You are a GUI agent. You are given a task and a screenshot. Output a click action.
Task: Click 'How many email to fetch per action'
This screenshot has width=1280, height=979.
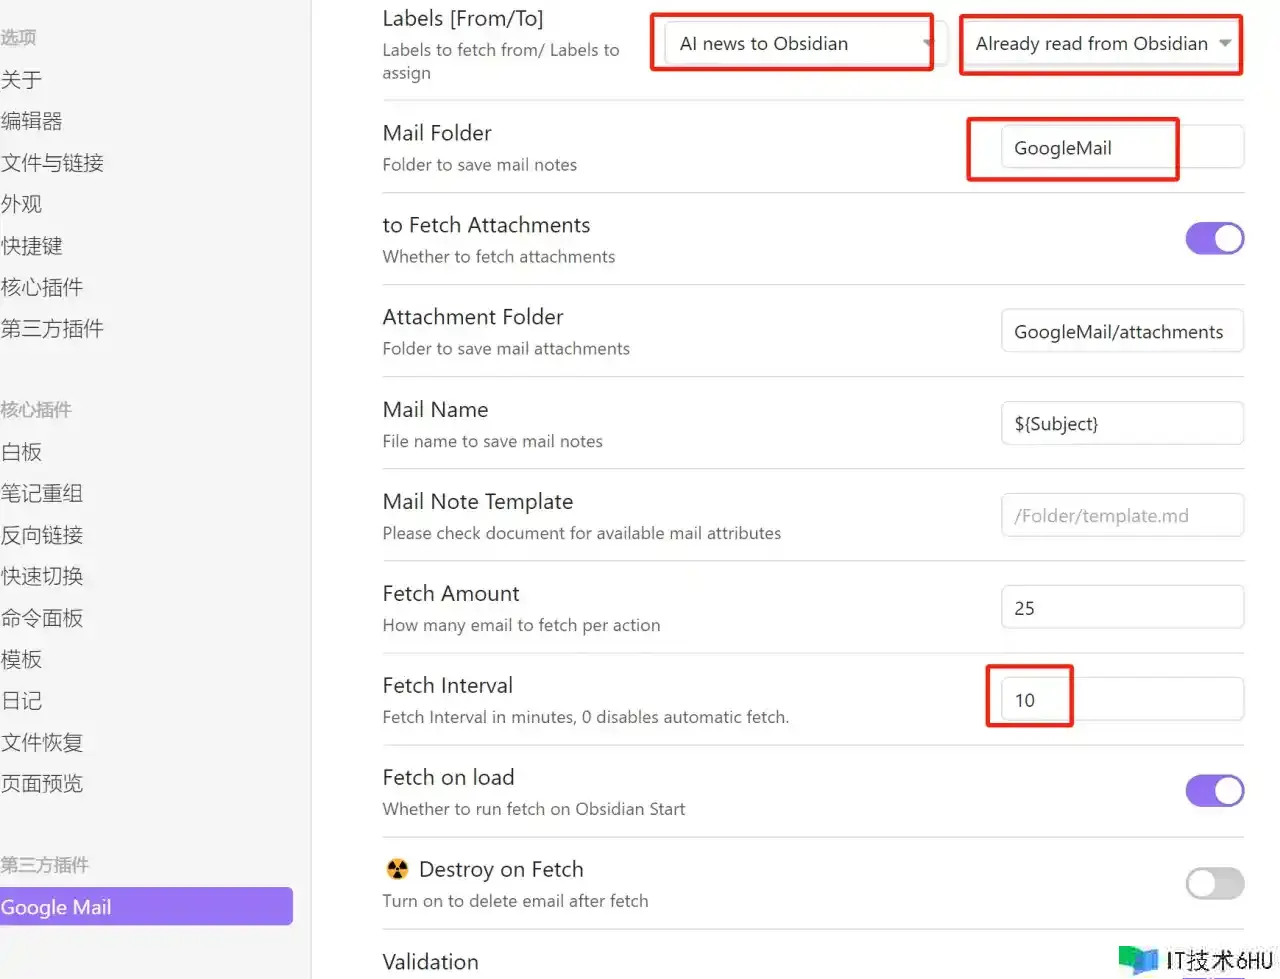[521, 625]
